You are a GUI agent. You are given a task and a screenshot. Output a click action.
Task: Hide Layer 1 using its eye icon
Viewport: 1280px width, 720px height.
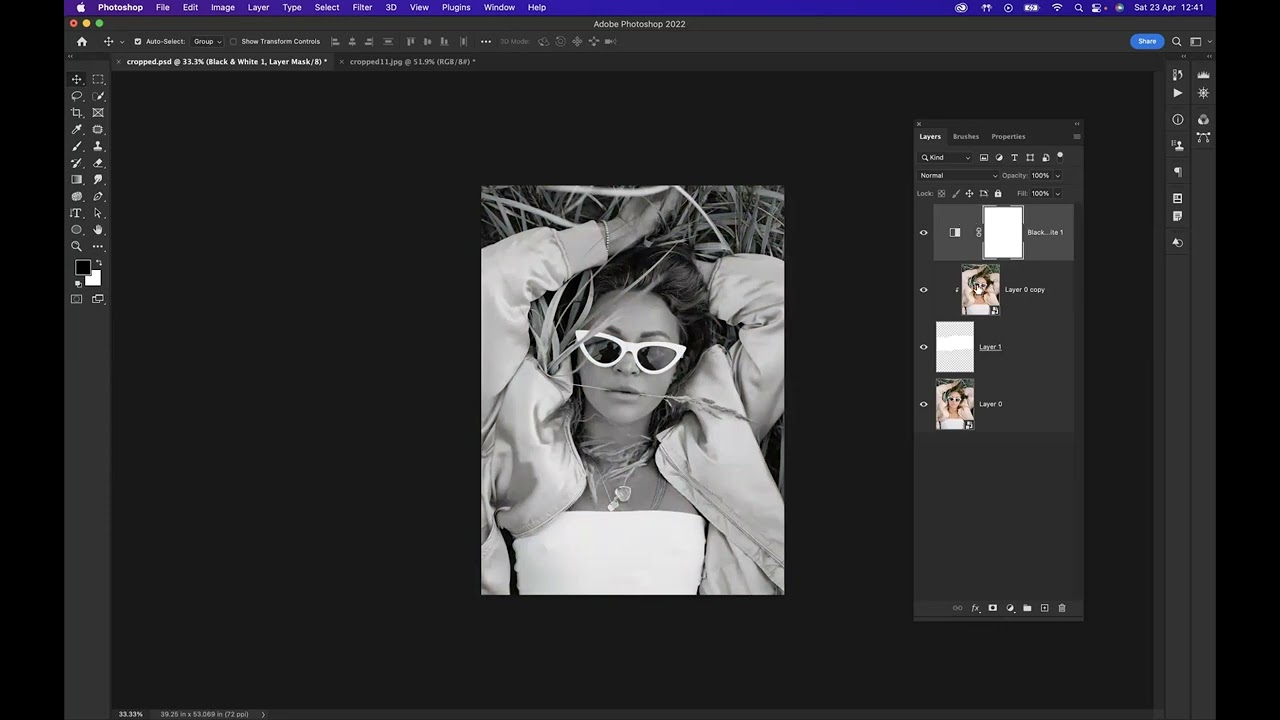923,347
